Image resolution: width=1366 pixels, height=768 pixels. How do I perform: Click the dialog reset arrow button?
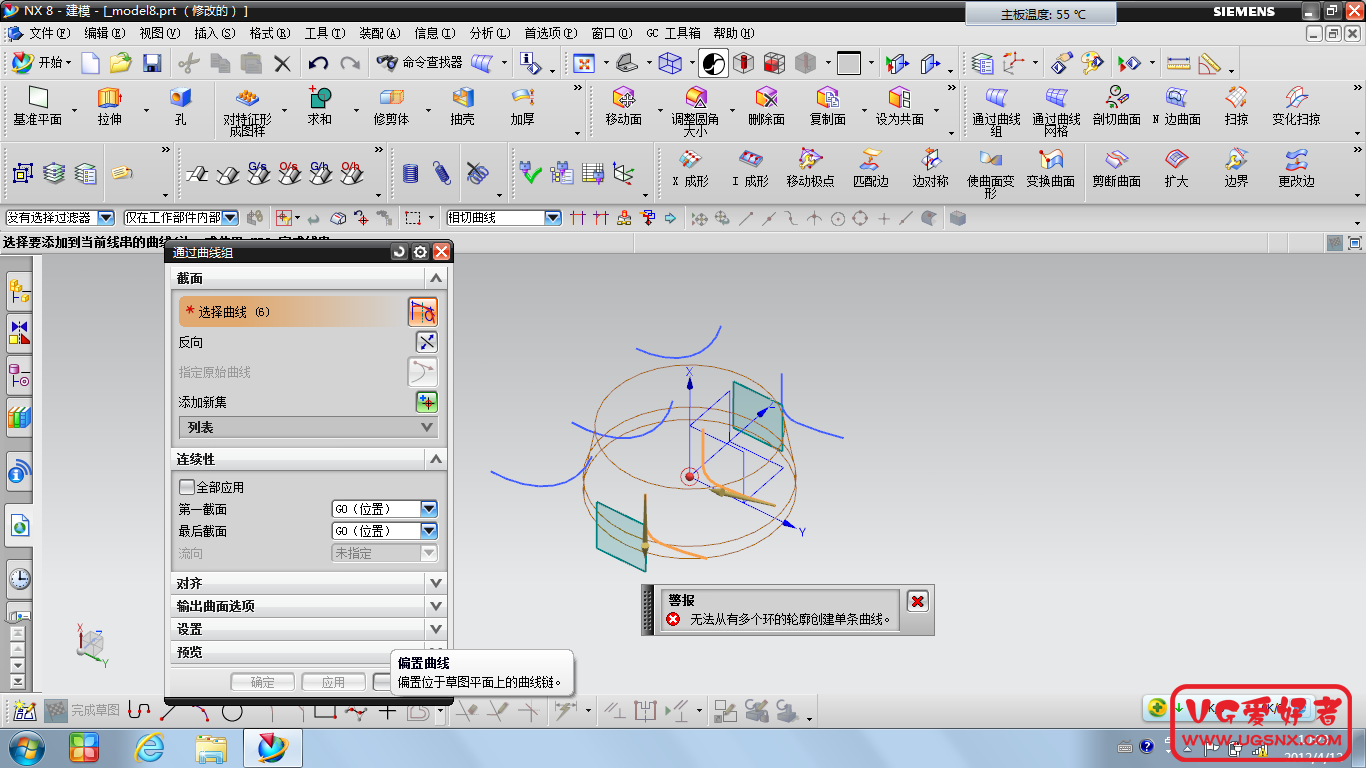tap(399, 253)
